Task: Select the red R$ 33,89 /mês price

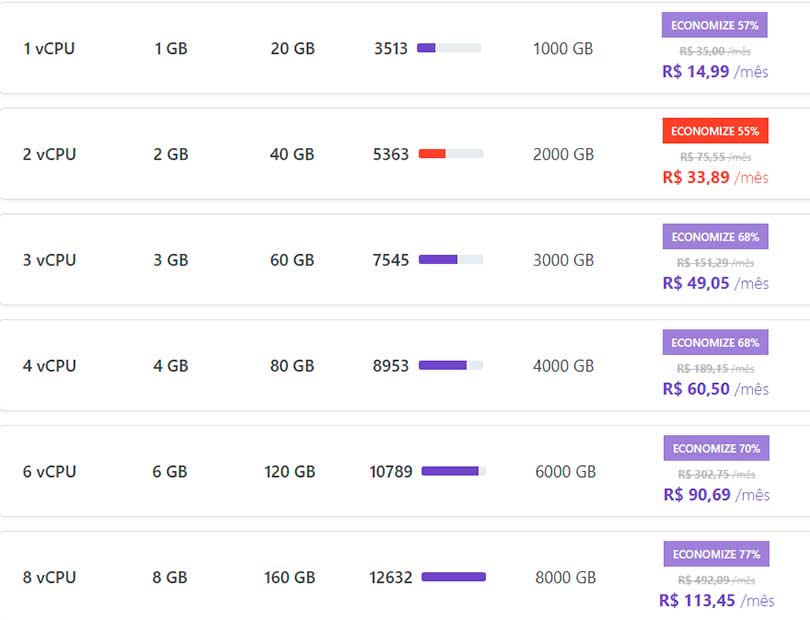Action: pyautogui.click(x=714, y=177)
